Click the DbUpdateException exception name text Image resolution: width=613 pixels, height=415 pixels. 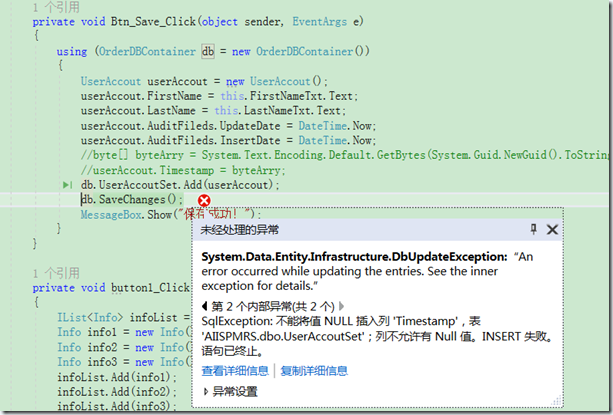click(354, 257)
